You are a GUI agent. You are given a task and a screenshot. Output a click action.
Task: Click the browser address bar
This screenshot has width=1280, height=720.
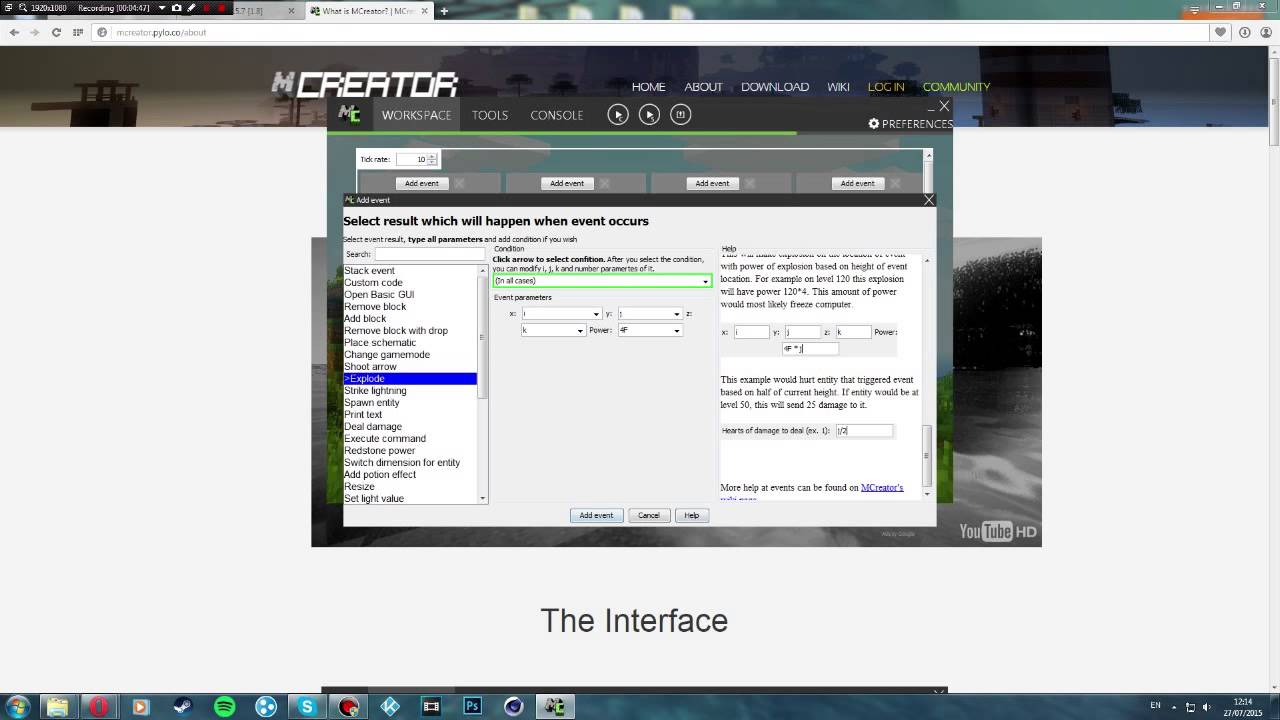tap(650, 32)
